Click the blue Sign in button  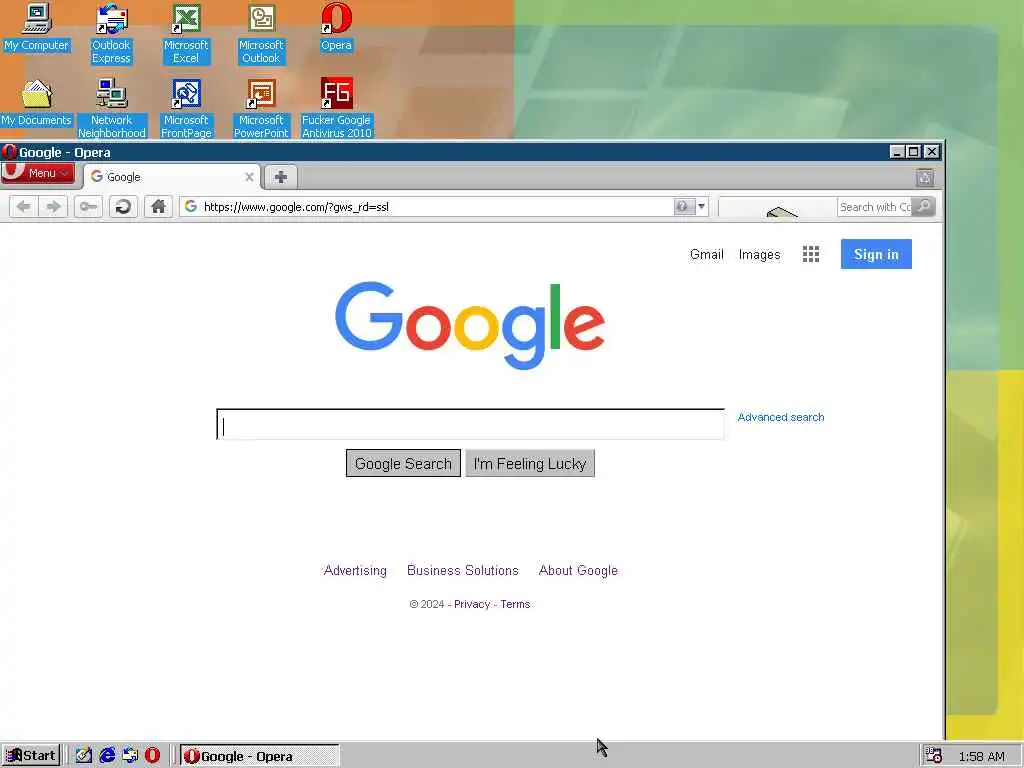point(876,254)
